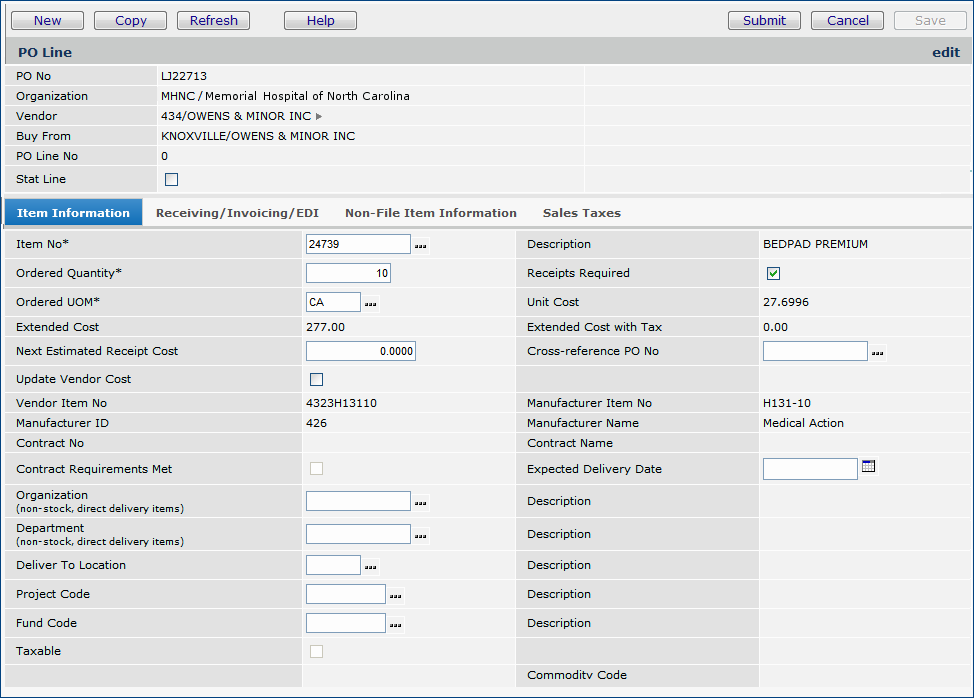Viewport: 974px width, 698px height.
Task: Open the Item No lookup ellipsis icon
Action: [421, 245]
